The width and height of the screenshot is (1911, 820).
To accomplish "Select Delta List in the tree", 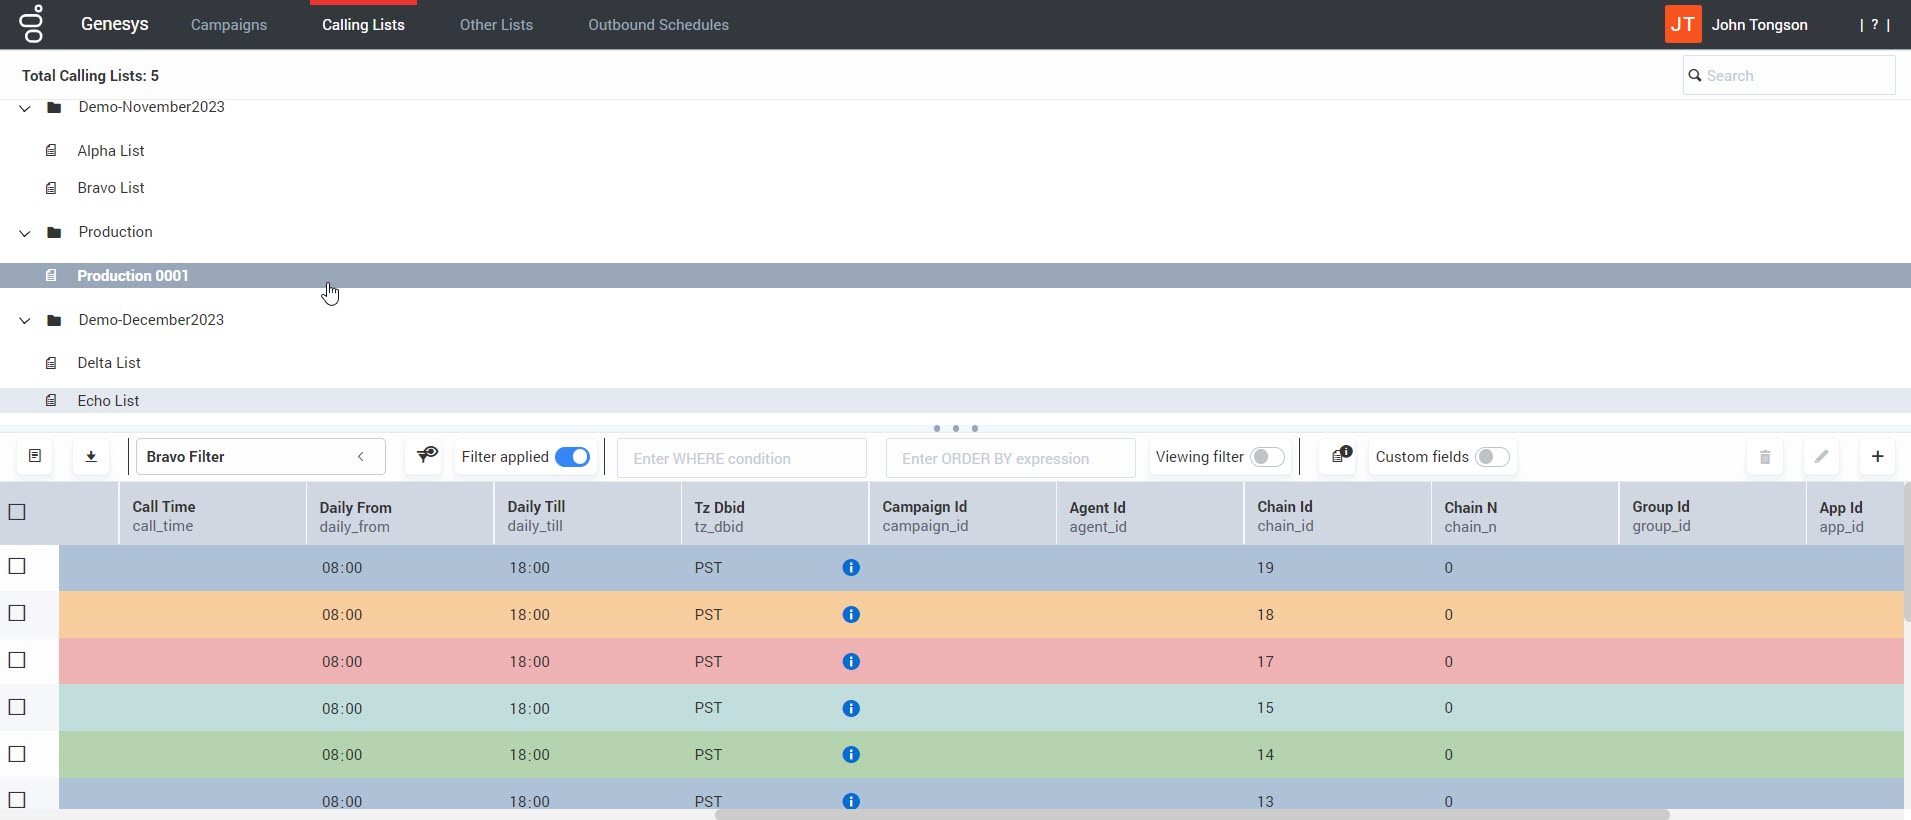I will 109,363.
